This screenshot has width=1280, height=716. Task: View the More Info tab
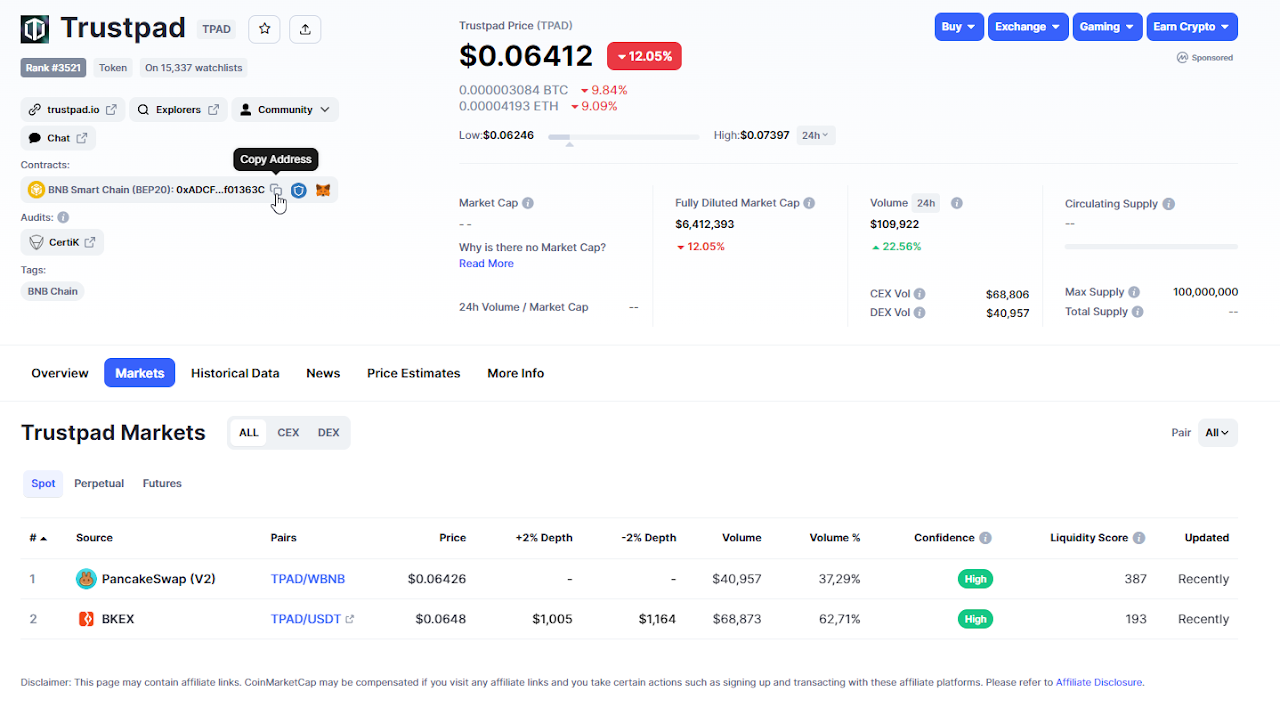tap(516, 373)
